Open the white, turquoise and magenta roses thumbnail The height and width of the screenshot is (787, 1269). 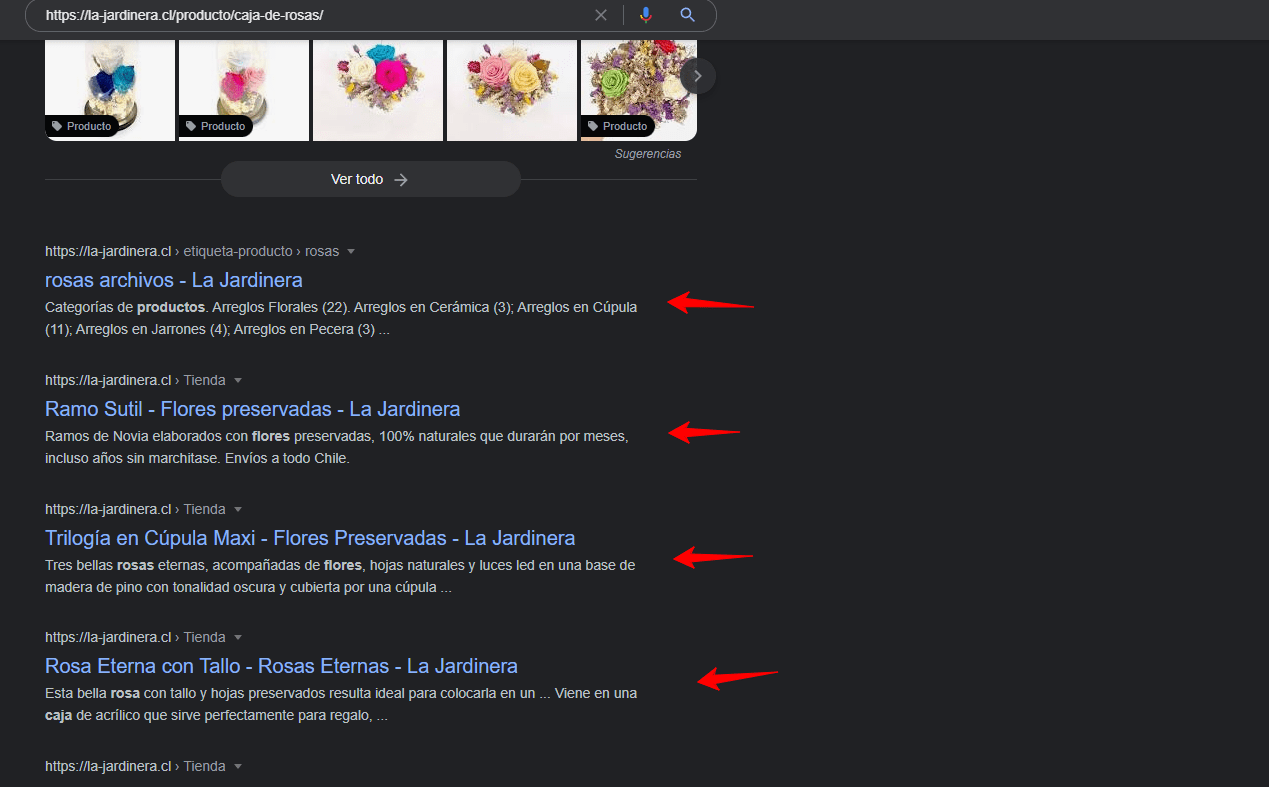pos(378,90)
